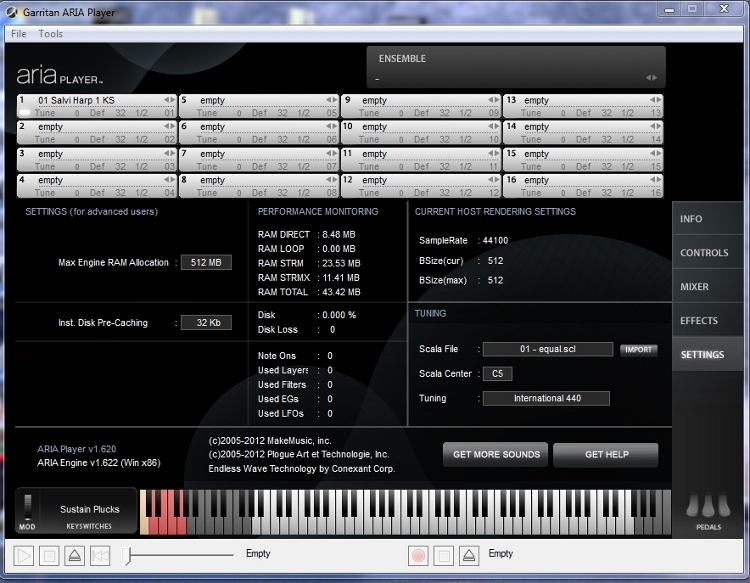
Task: Switch to the CONTROLS tab
Action: 707,253
